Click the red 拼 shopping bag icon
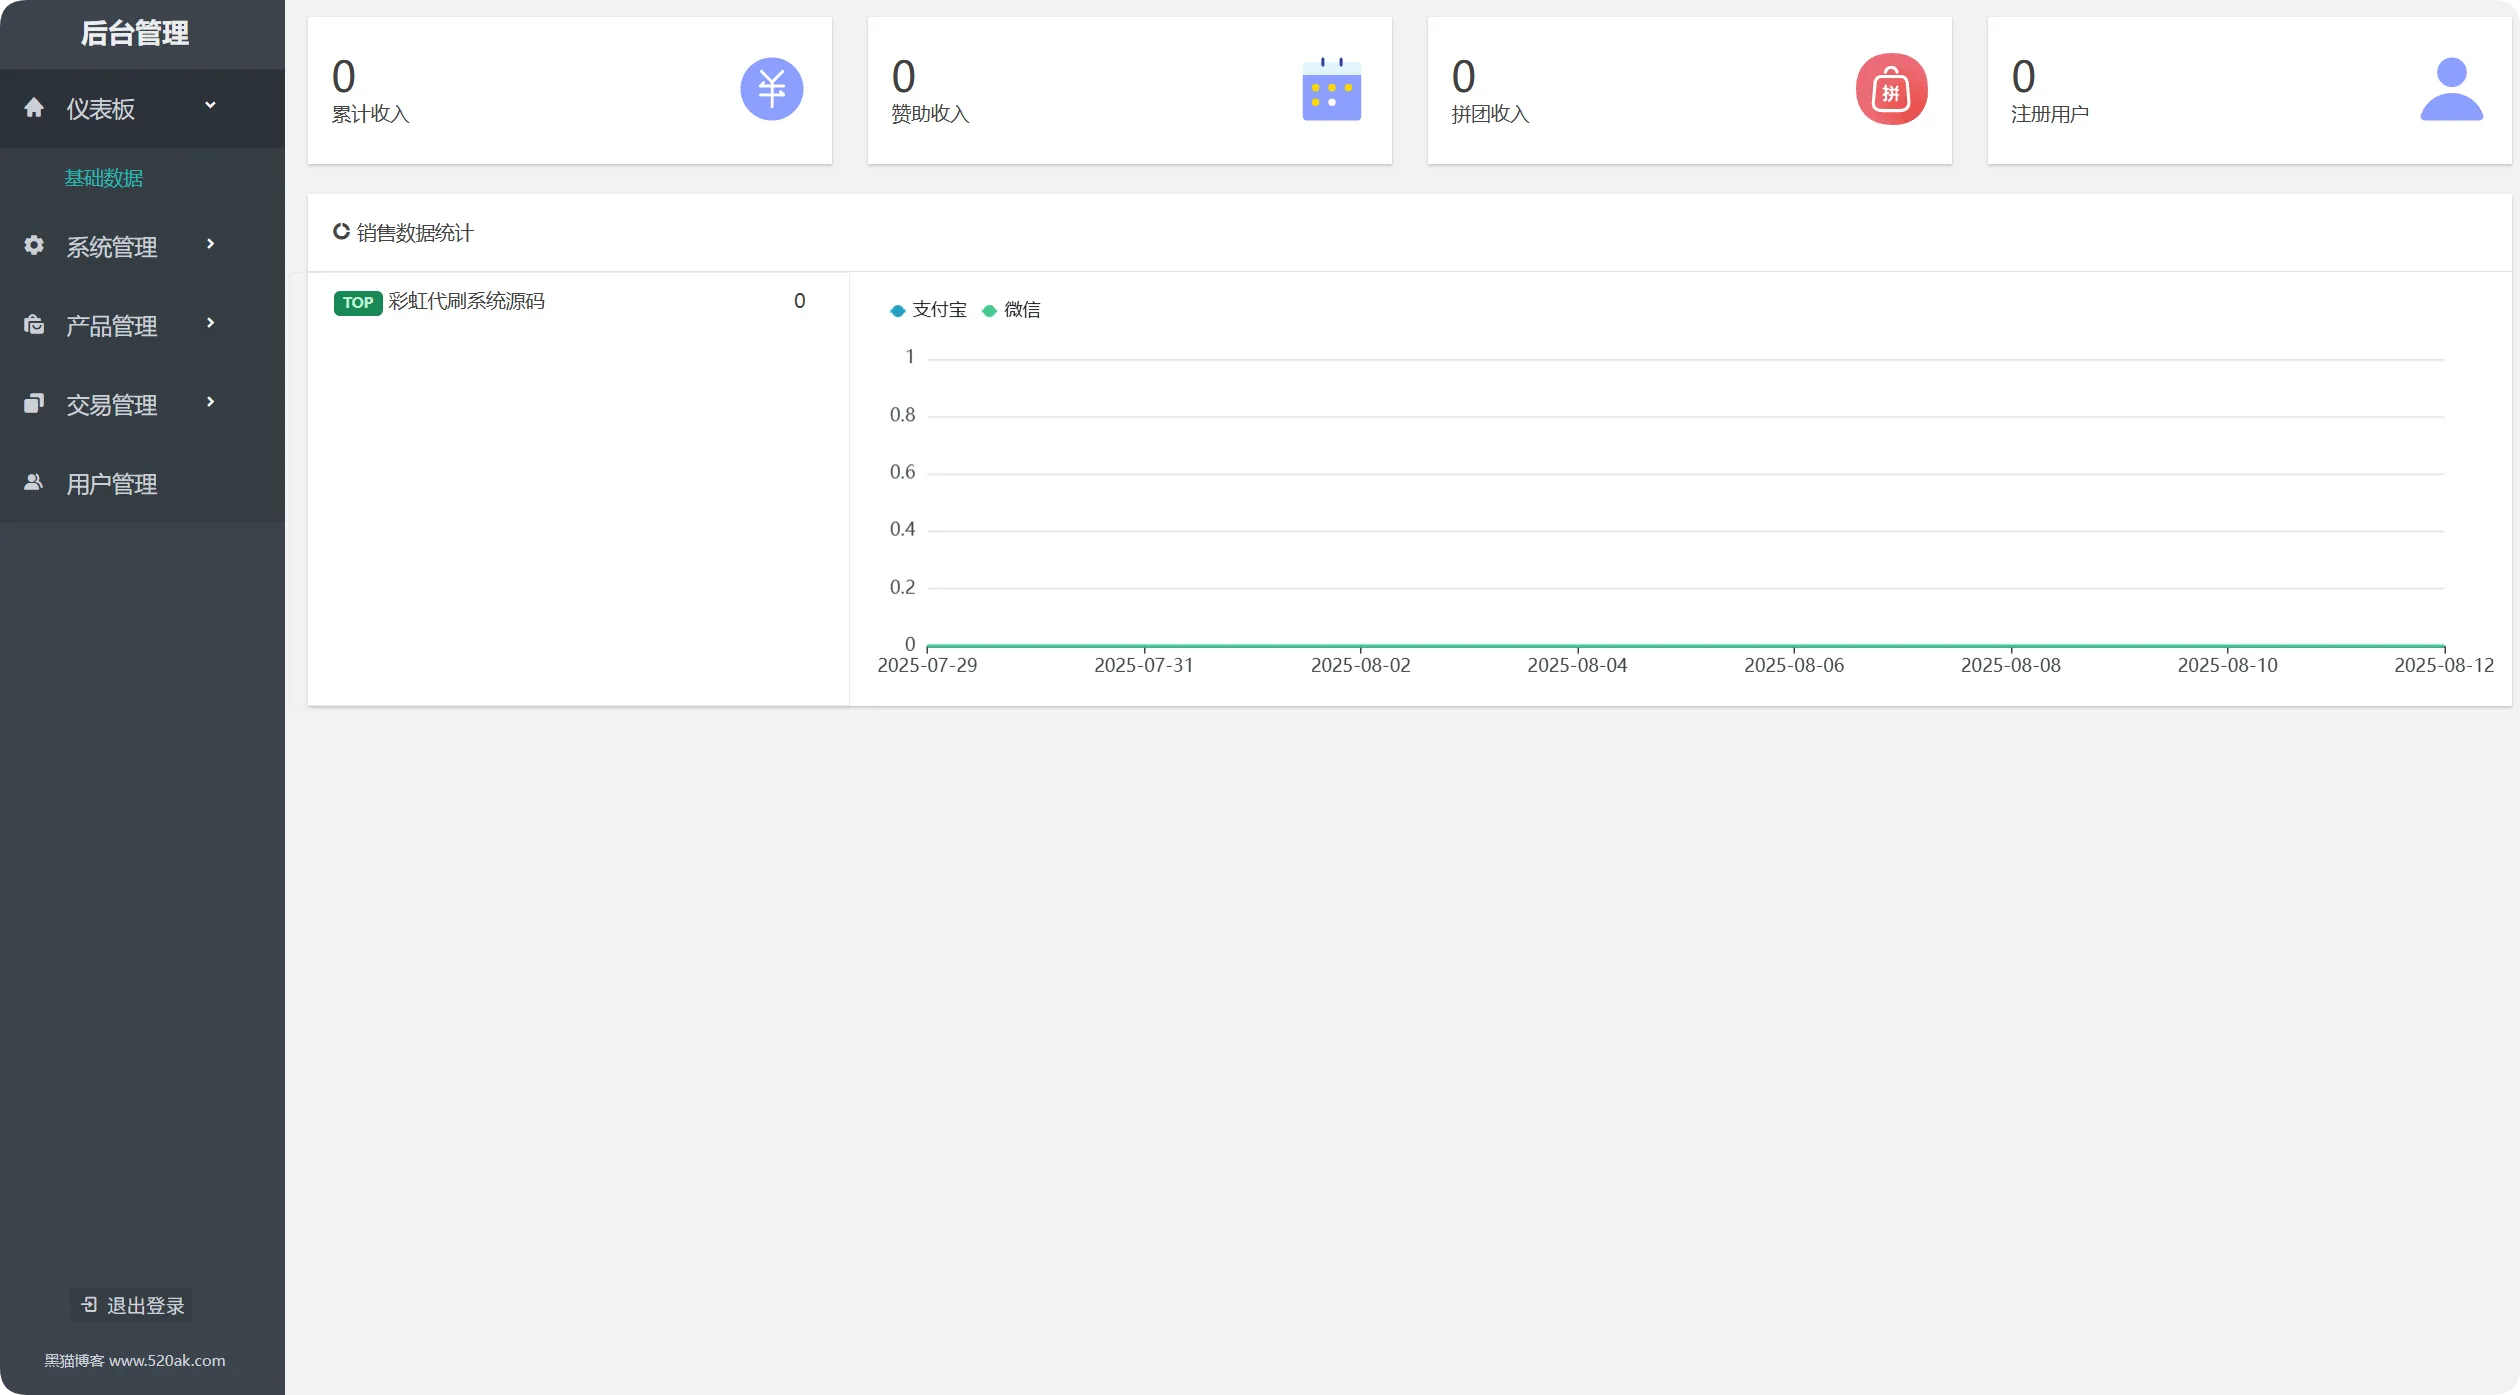This screenshot has width=2520, height=1395. click(1891, 89)
